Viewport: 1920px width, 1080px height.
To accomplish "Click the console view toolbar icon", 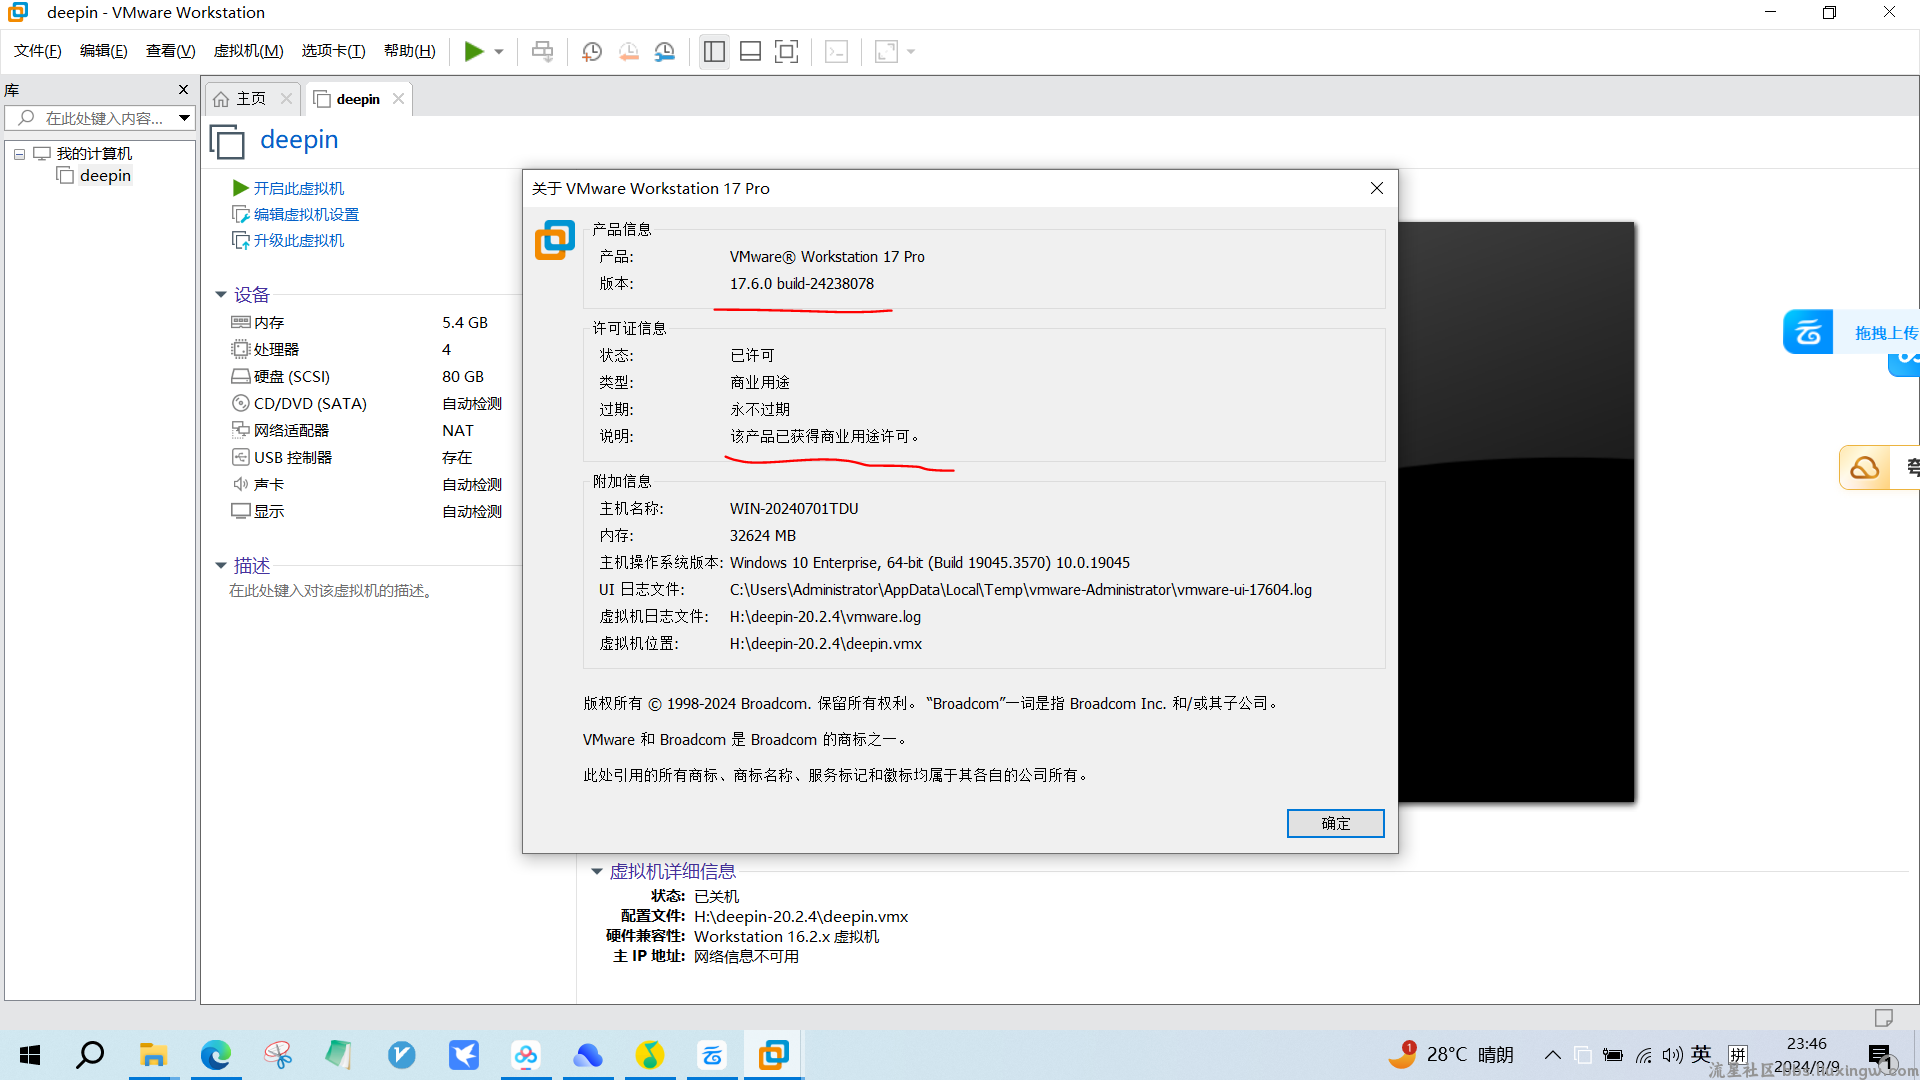I will pyautogui.click(x=836, y=51).
